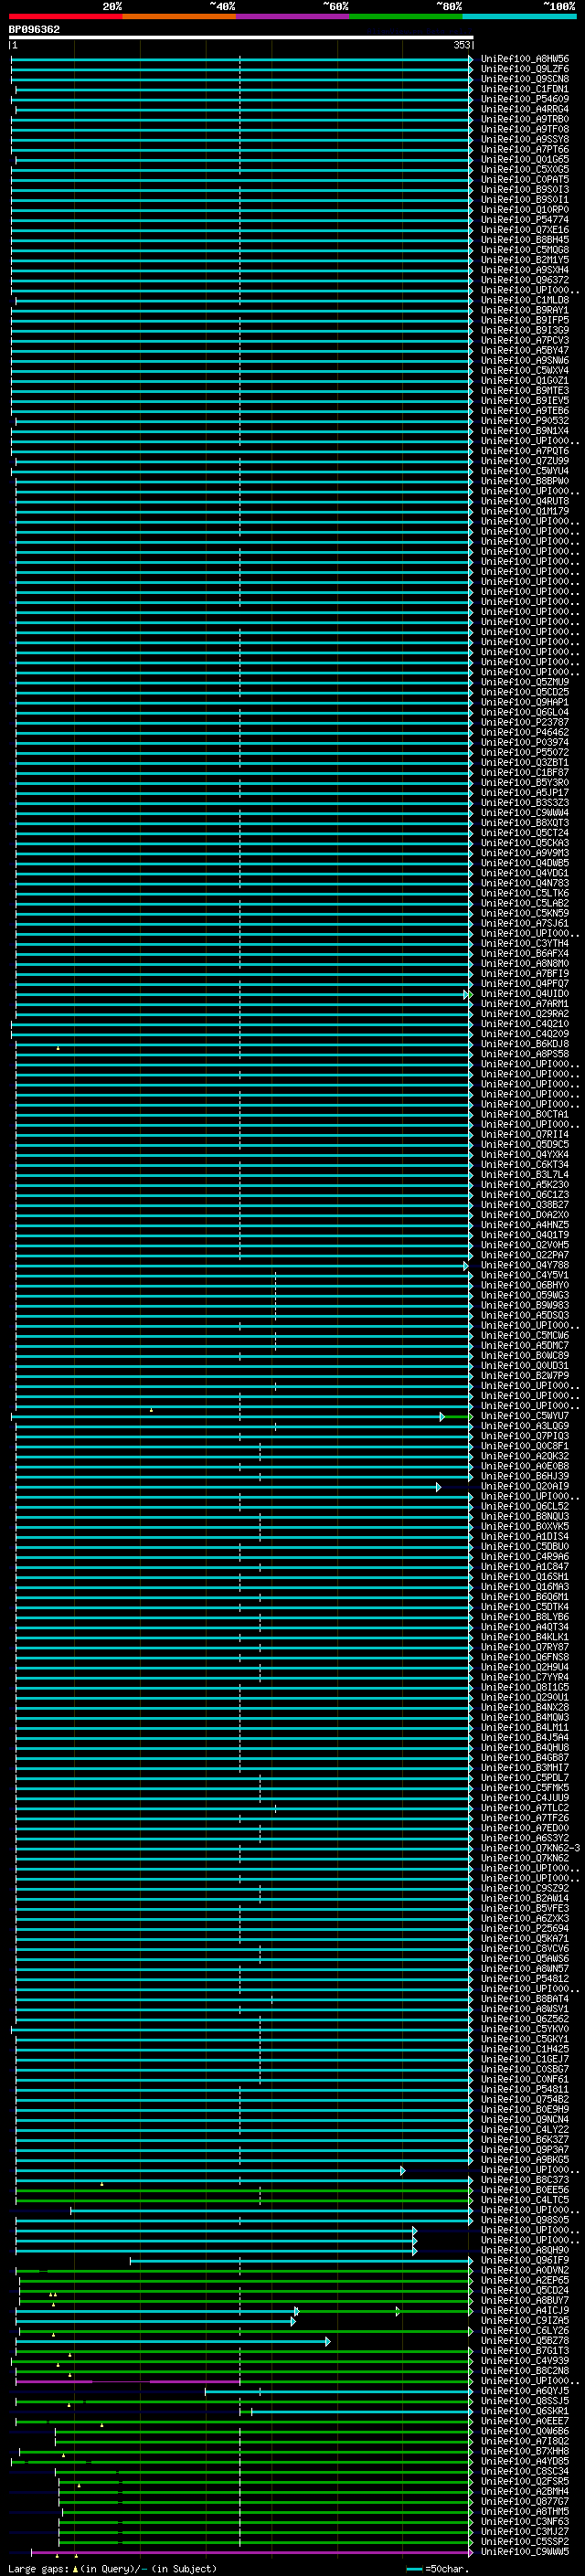Viewport: 585px width, 2576px height.
Task: Select hit UniRef100_C9WWW5
Action: tap(525, 2552)
